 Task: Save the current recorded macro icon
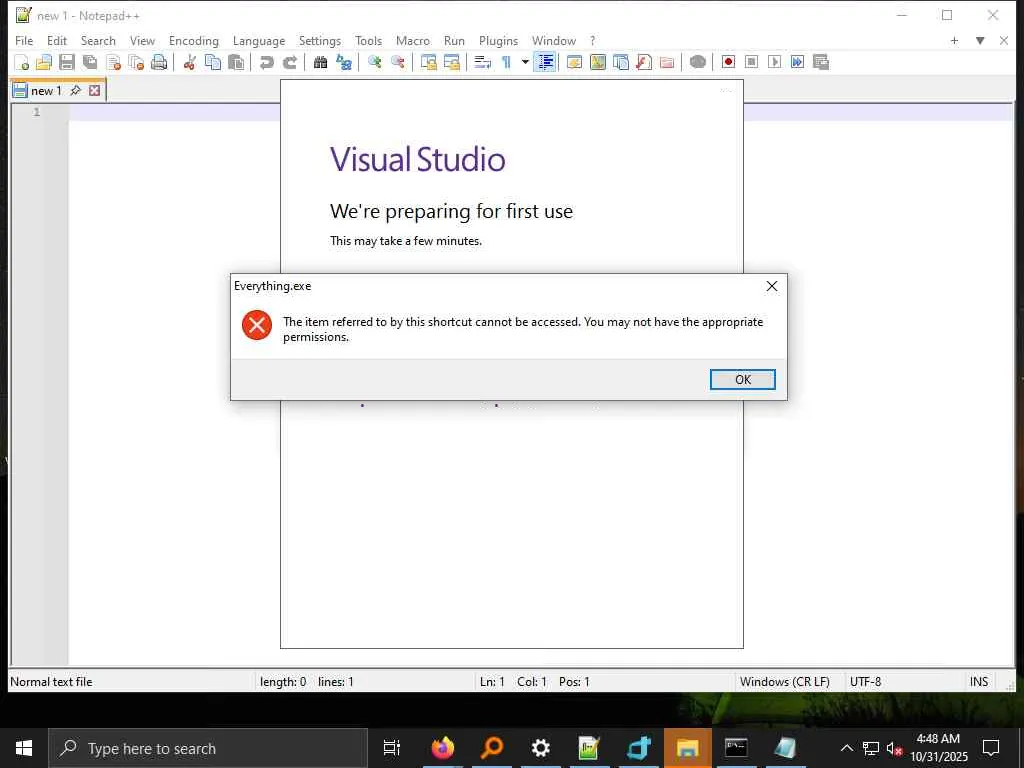coord(821,62)
